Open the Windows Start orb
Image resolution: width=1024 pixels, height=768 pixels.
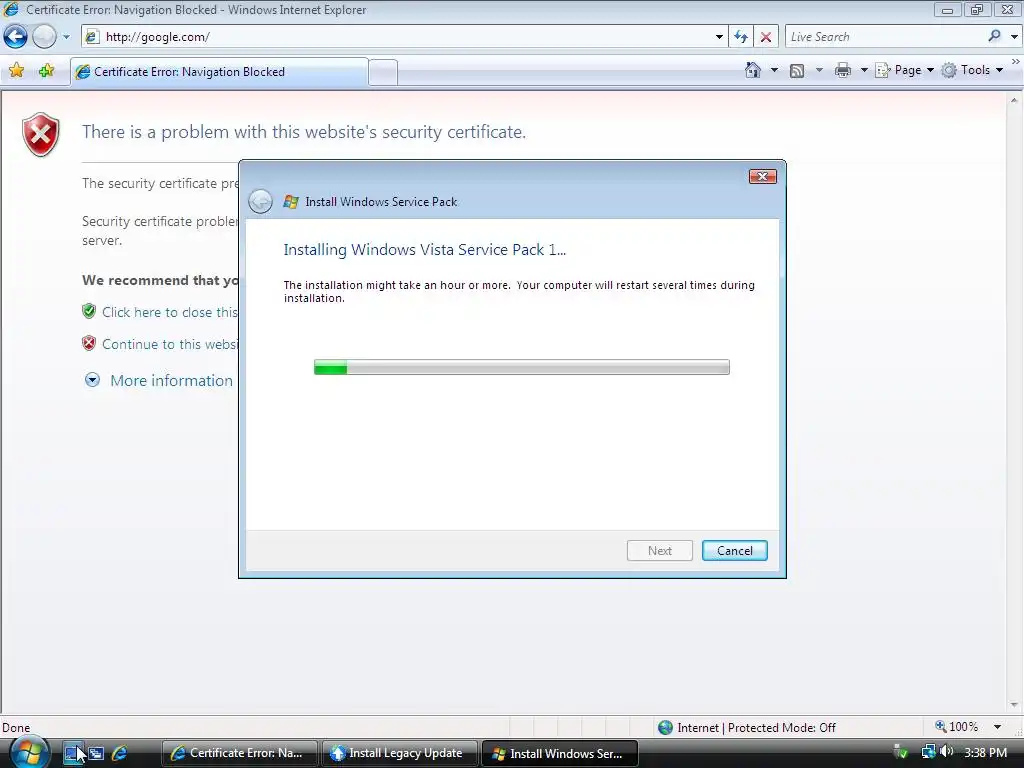coord(27,752)
